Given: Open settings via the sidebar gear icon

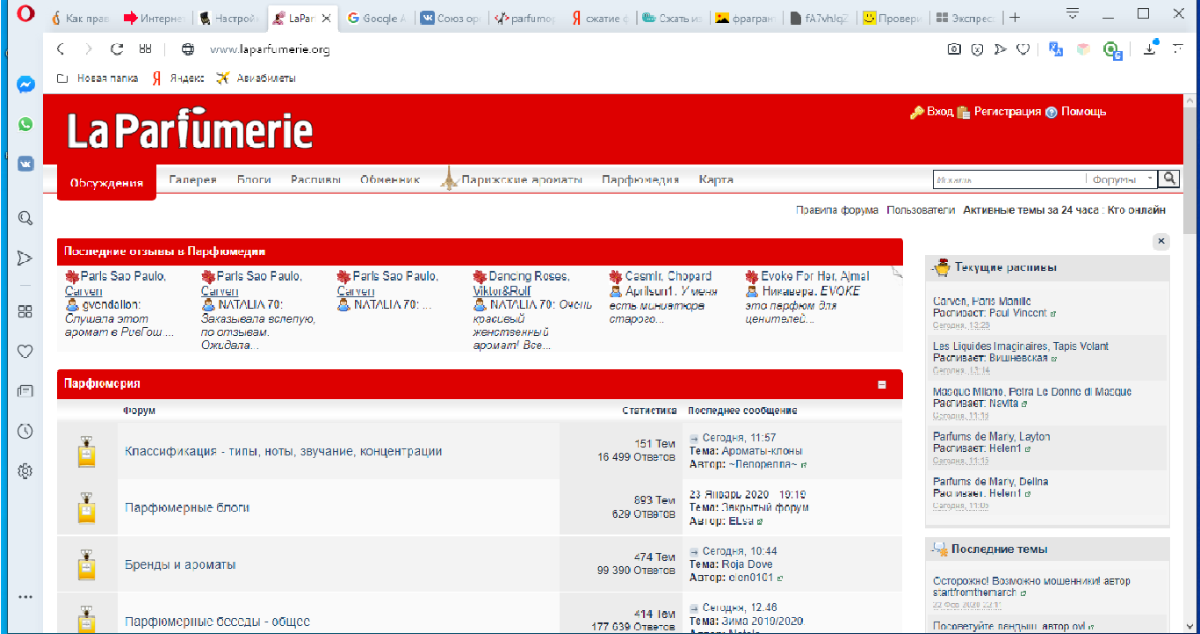Looking at the screenshot, I should tap(25, 471).
